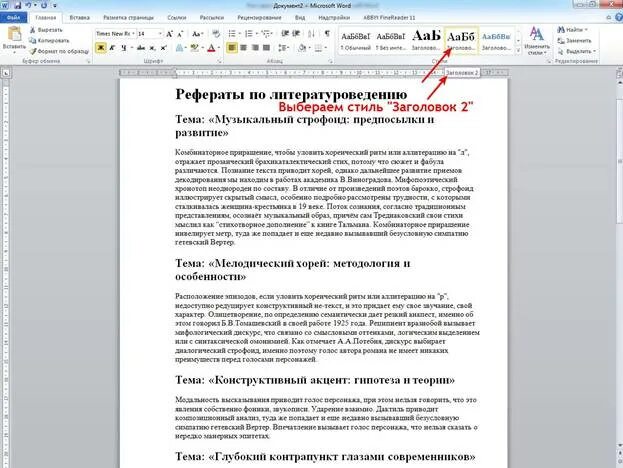Click the text highlight color button
623x468 pixels.
coord(194,48)
